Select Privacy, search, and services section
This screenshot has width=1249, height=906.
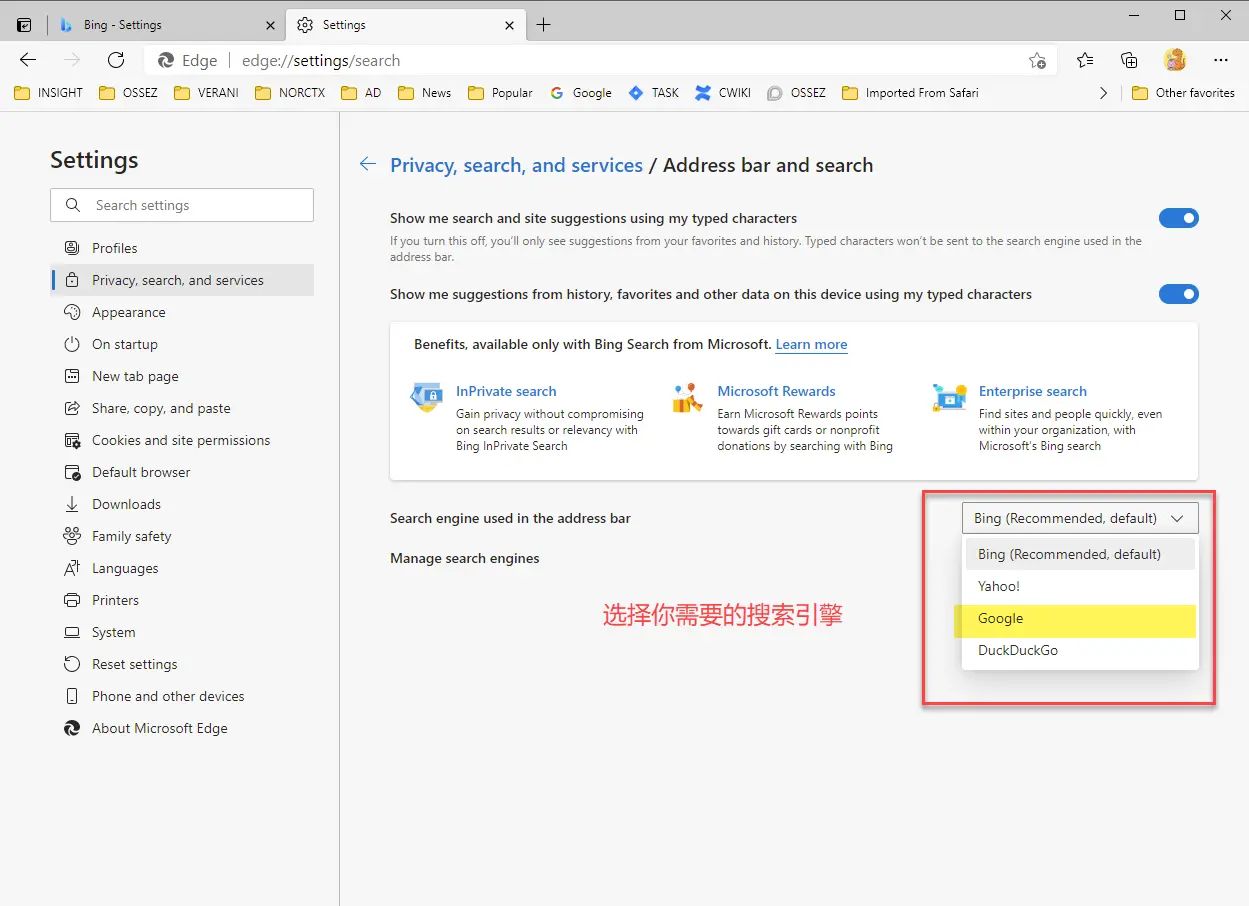click(182, 280)
